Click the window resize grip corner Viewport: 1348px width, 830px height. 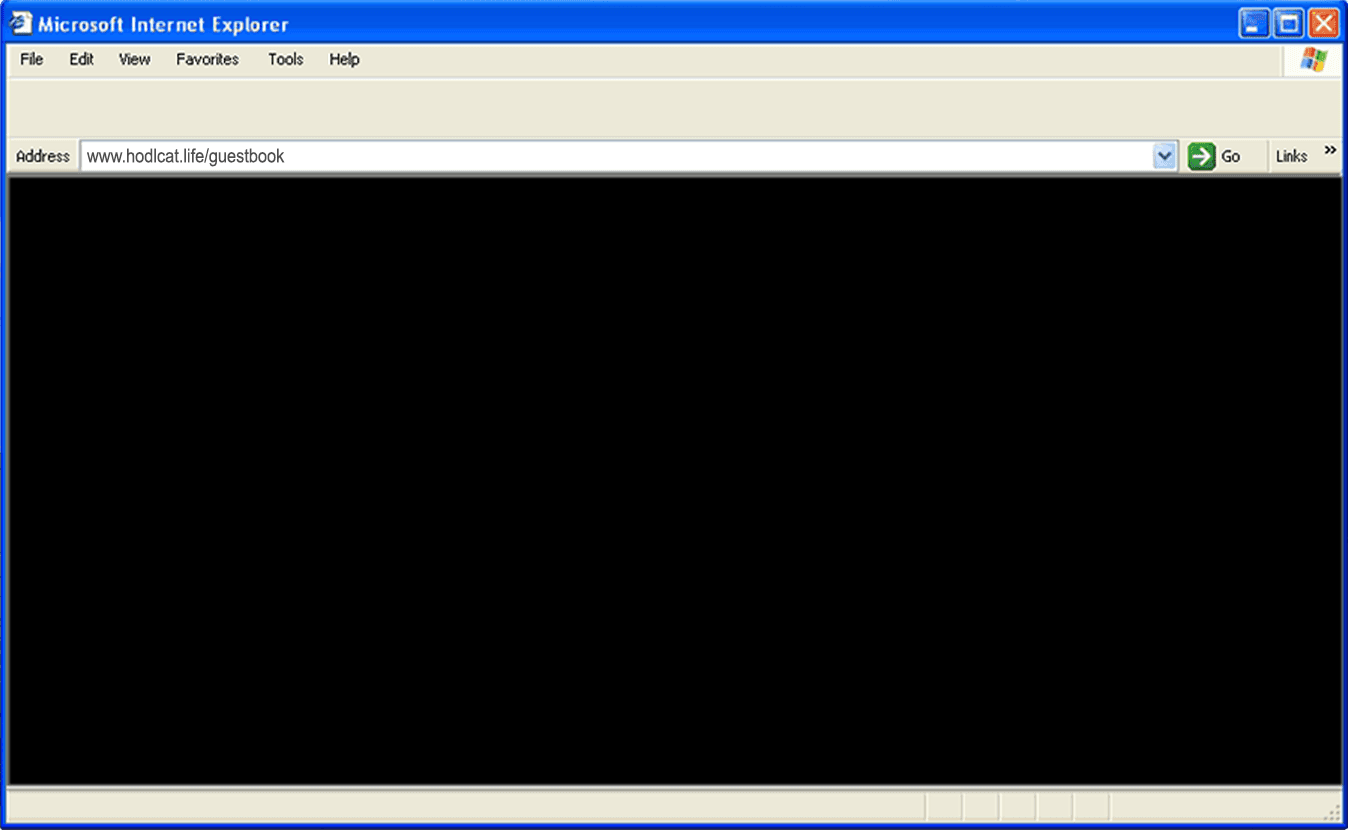click(x=1332, y=811)
